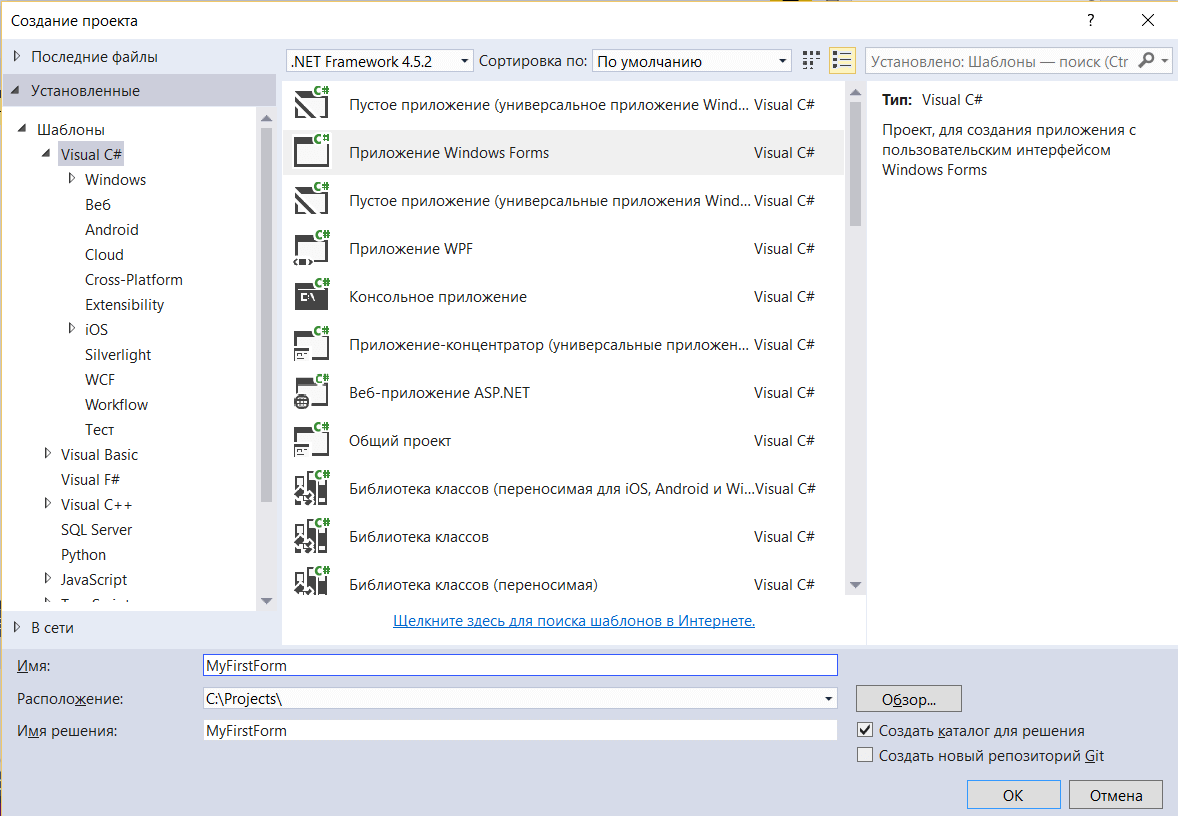1178x816 pixels.
Task: Click the ASP.NET web application icon
Action: tap(312, 392)
